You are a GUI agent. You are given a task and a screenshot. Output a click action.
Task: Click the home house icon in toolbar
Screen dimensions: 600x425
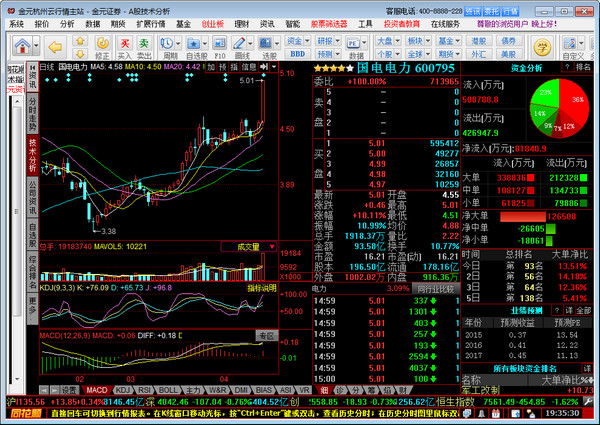(x=23, y=46)
